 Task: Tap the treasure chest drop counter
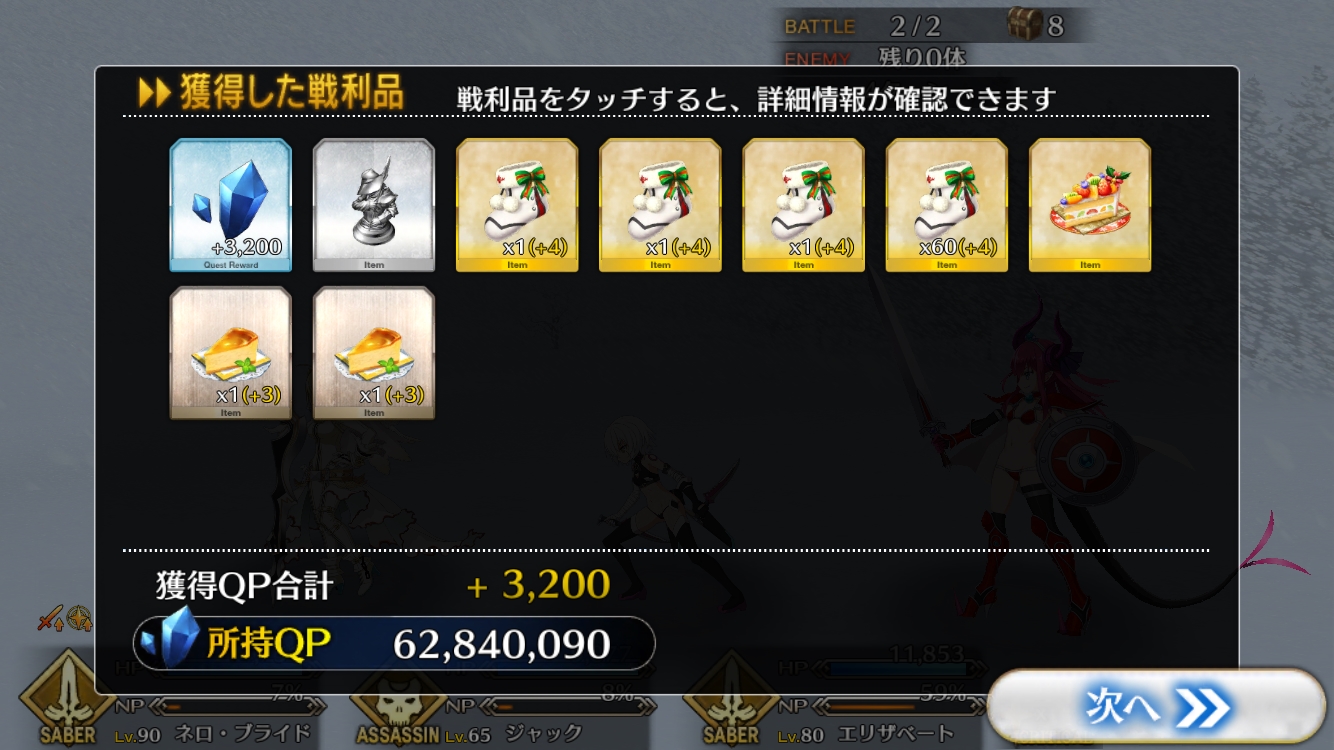[x=1035, y=24]
